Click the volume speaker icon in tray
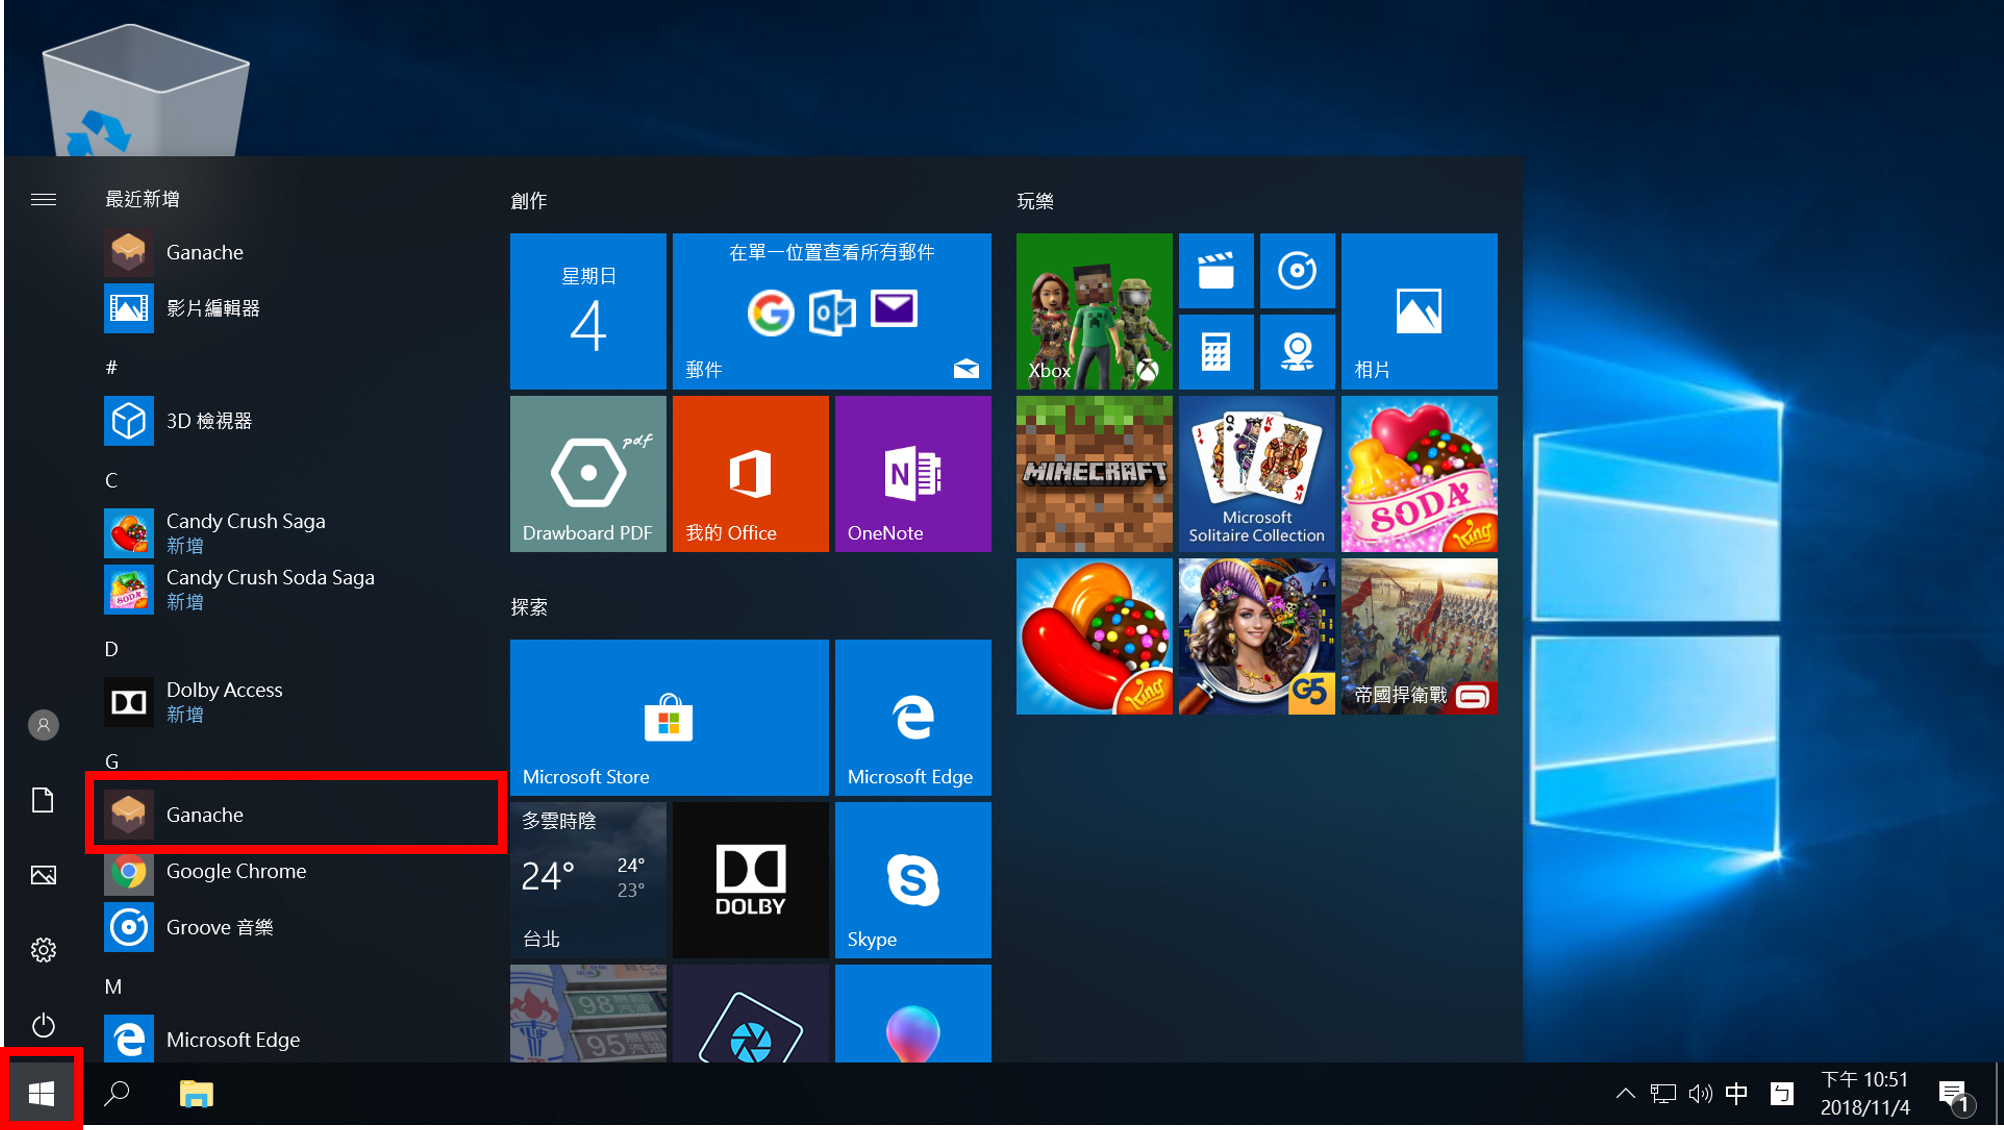Viewport: 2004px width, 1130px height. pyautogui.click(x=1699, y=1094)
